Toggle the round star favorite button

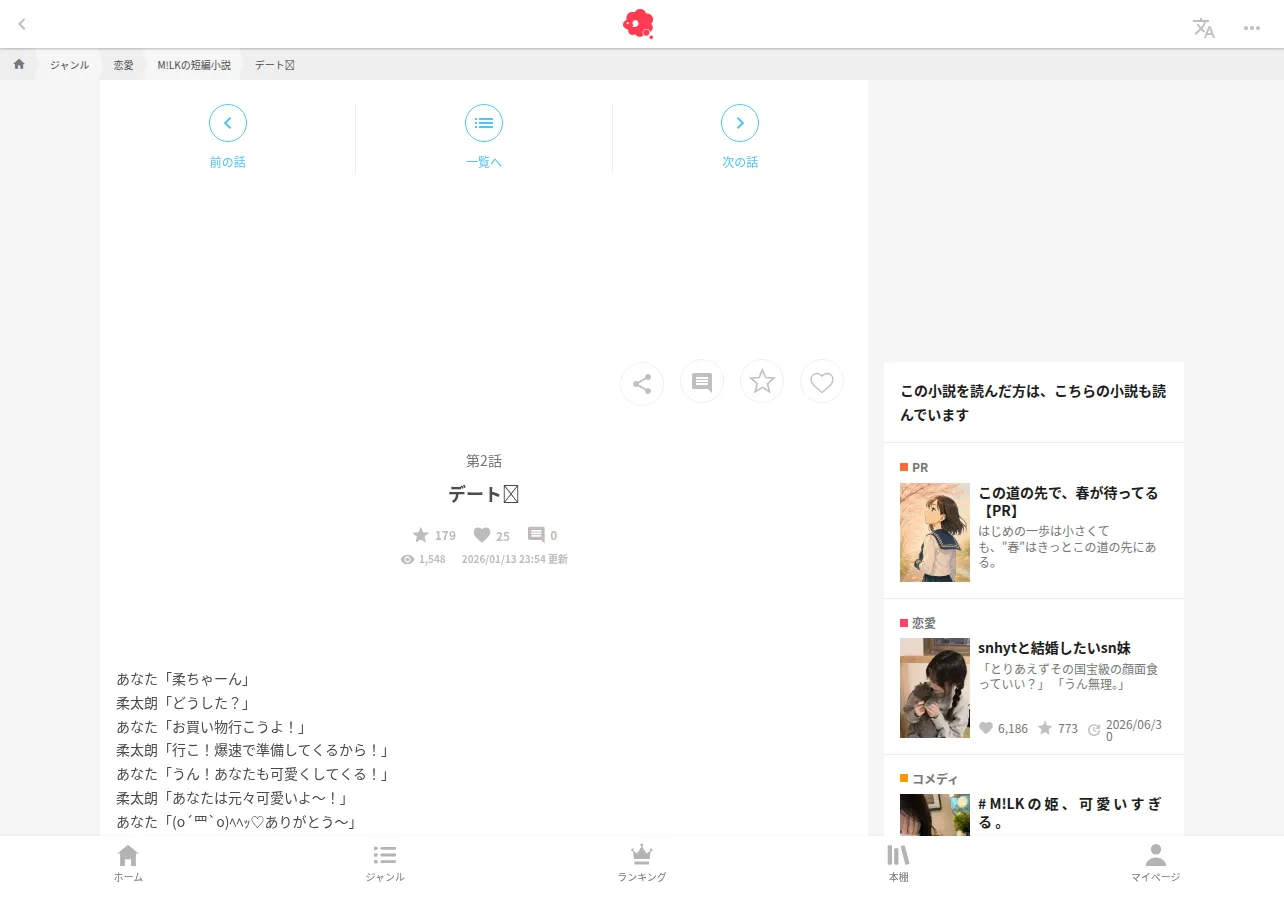pyautogui.click(x=762, y=381)
